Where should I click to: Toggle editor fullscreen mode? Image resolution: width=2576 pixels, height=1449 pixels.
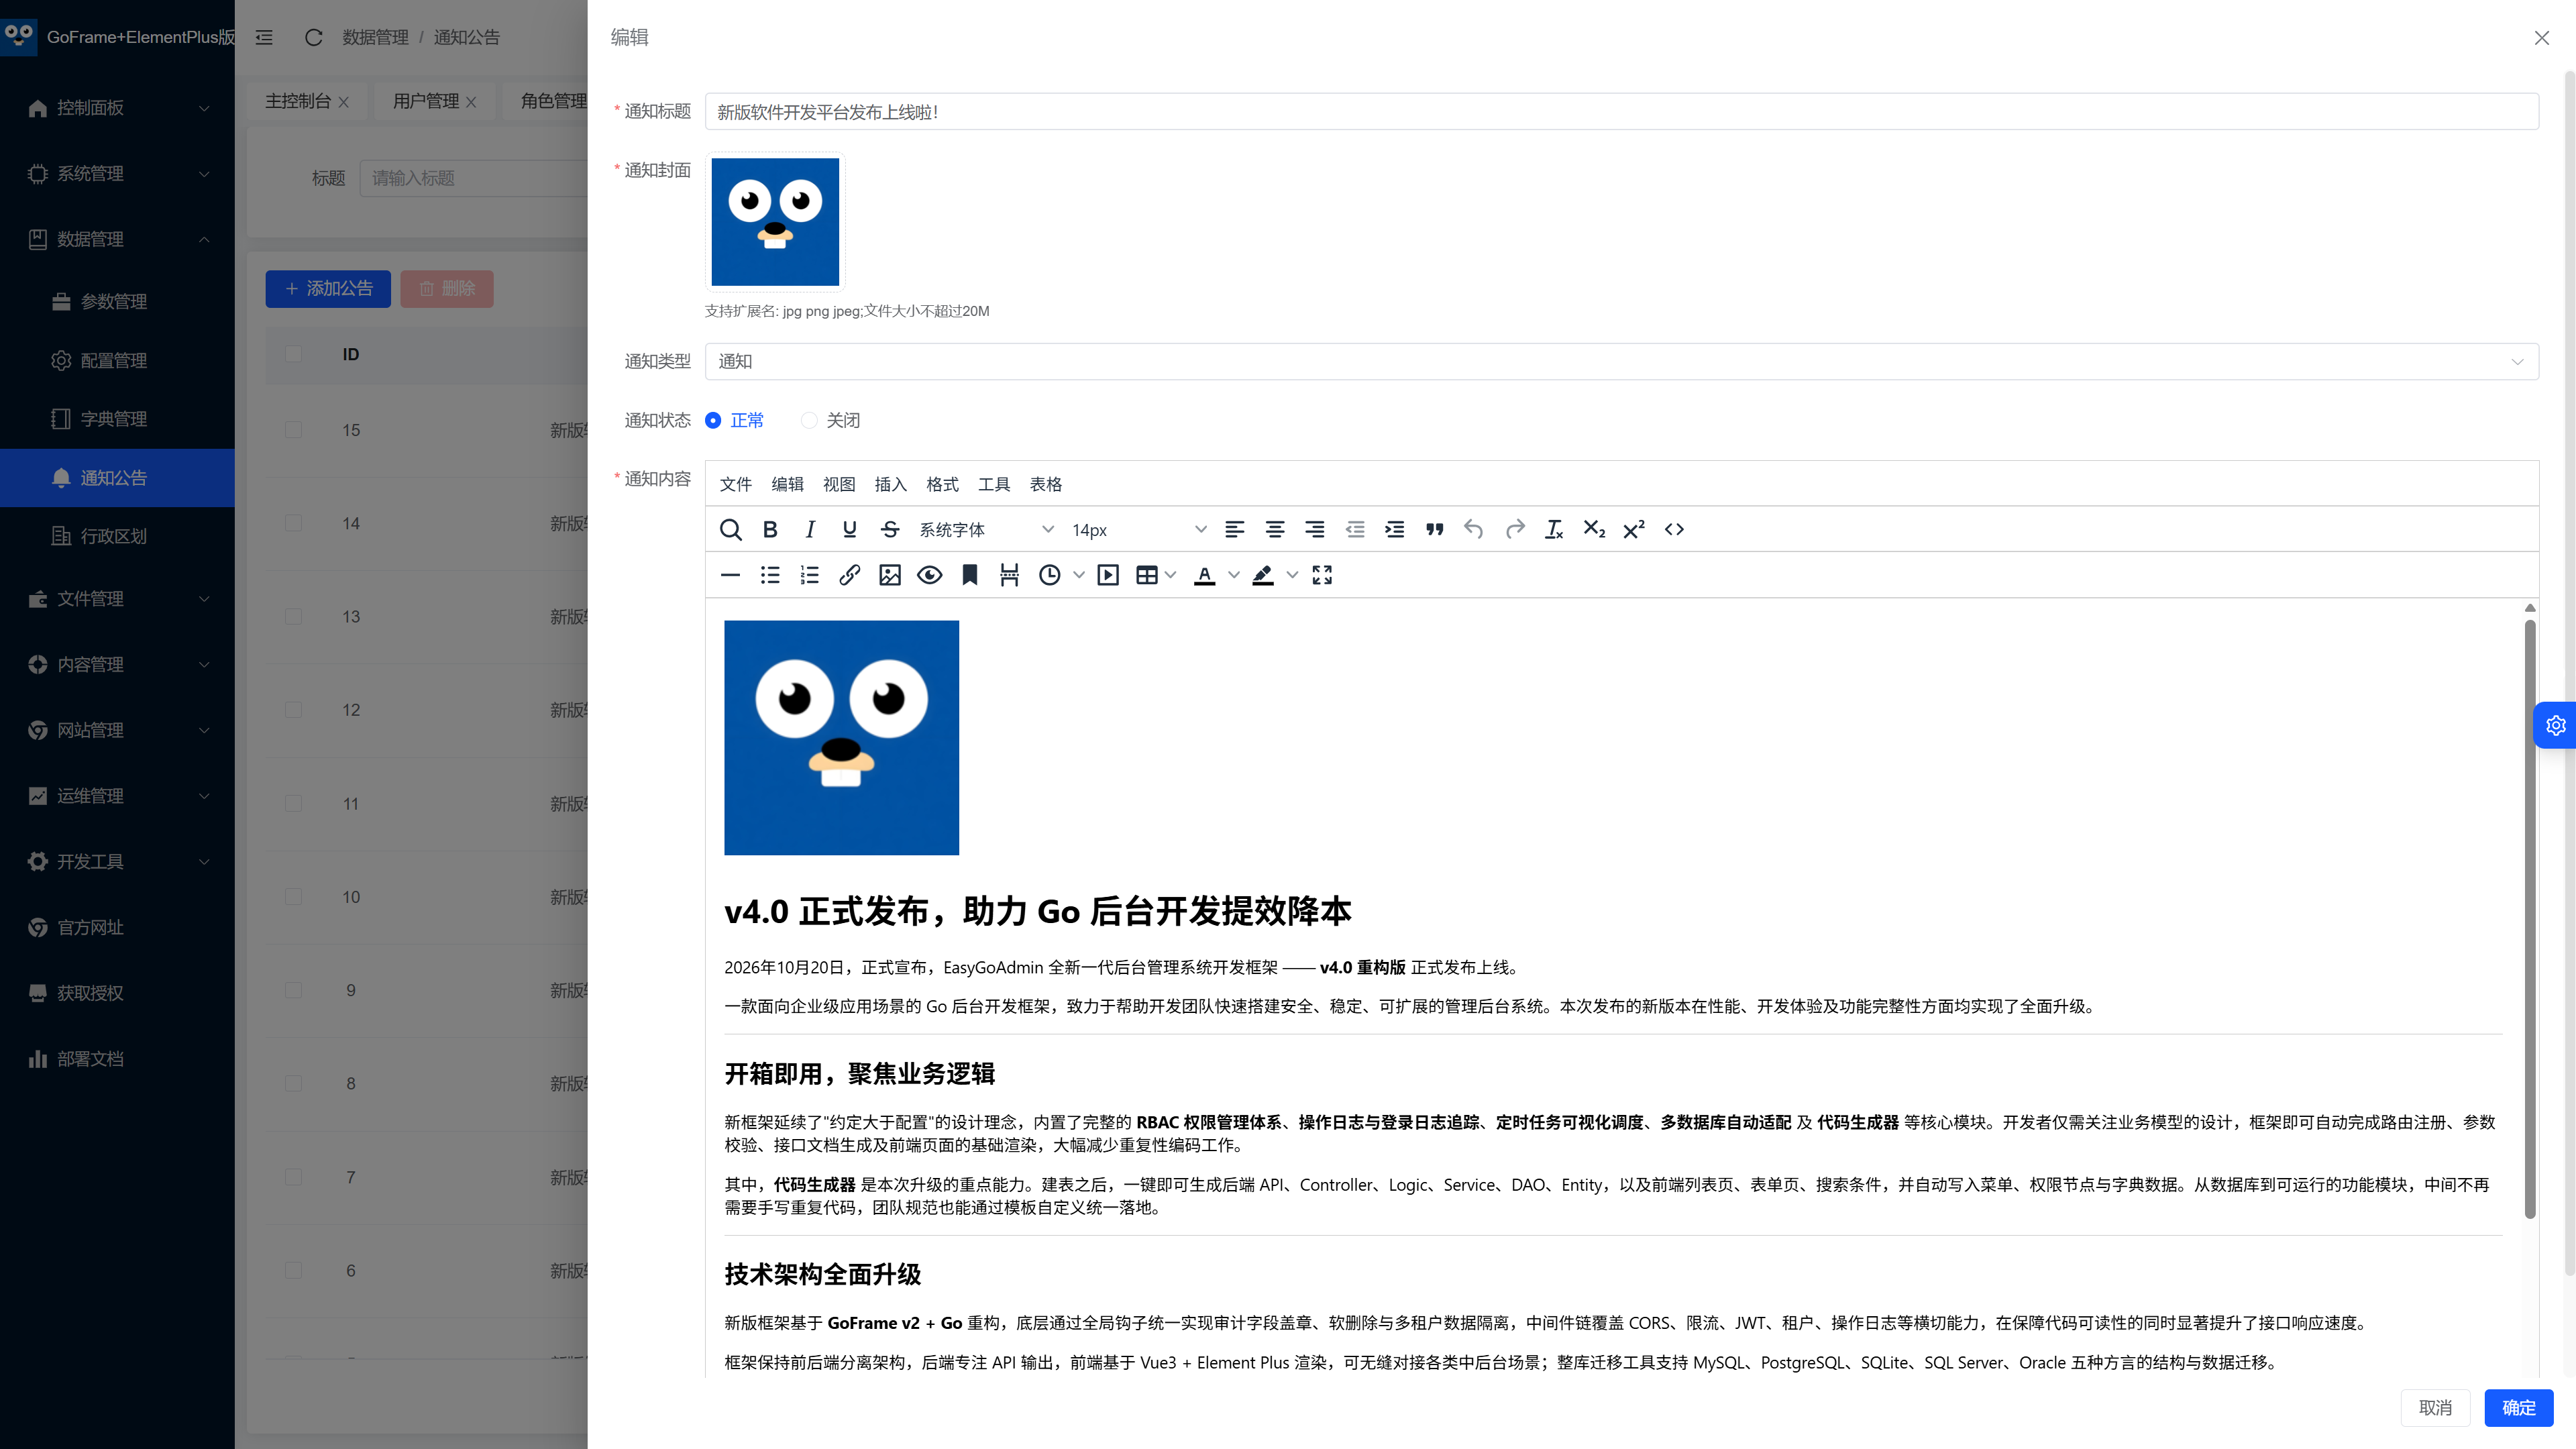pyautogui.click(x=1322, y=575)
